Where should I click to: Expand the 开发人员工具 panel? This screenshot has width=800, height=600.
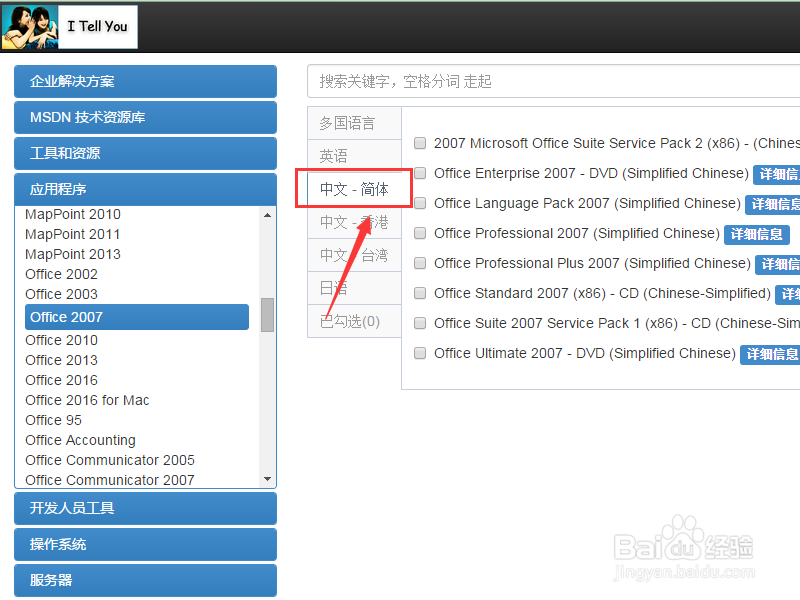(x=145, y=508)
